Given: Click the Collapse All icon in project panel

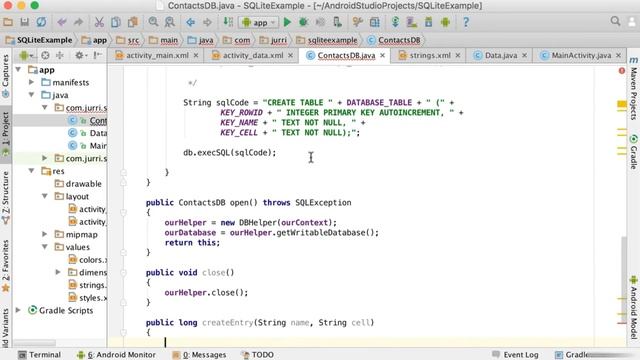Looking at the screenshot, I should pos(60,55).
